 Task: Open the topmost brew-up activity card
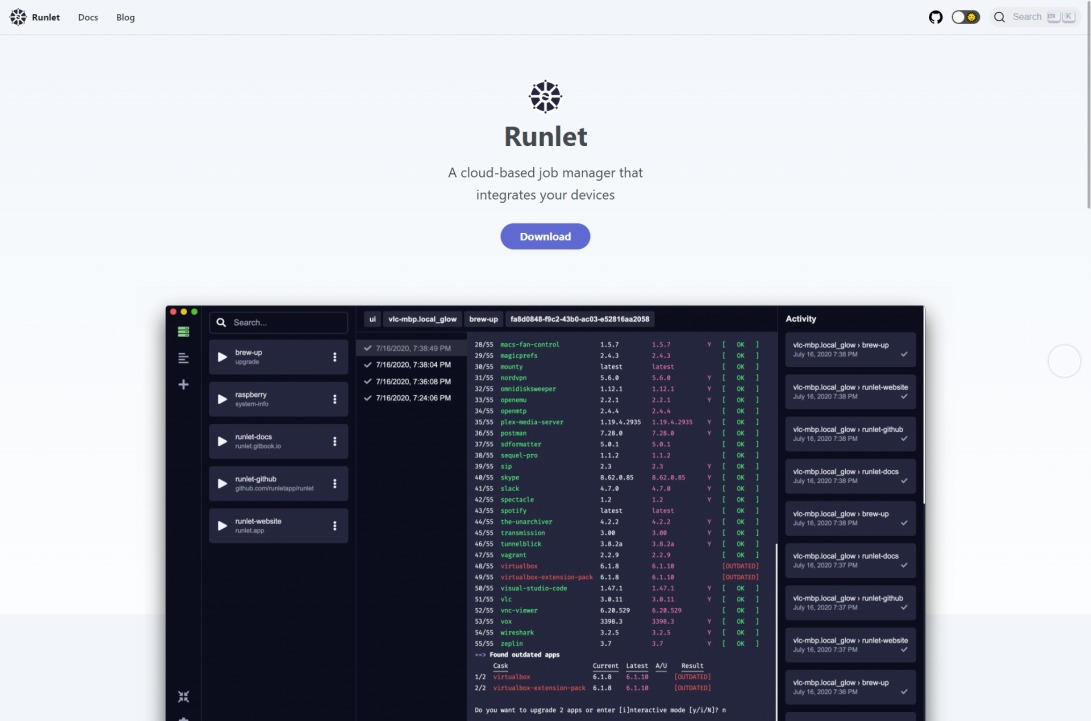pyautogui.click(x=850, y=349)
